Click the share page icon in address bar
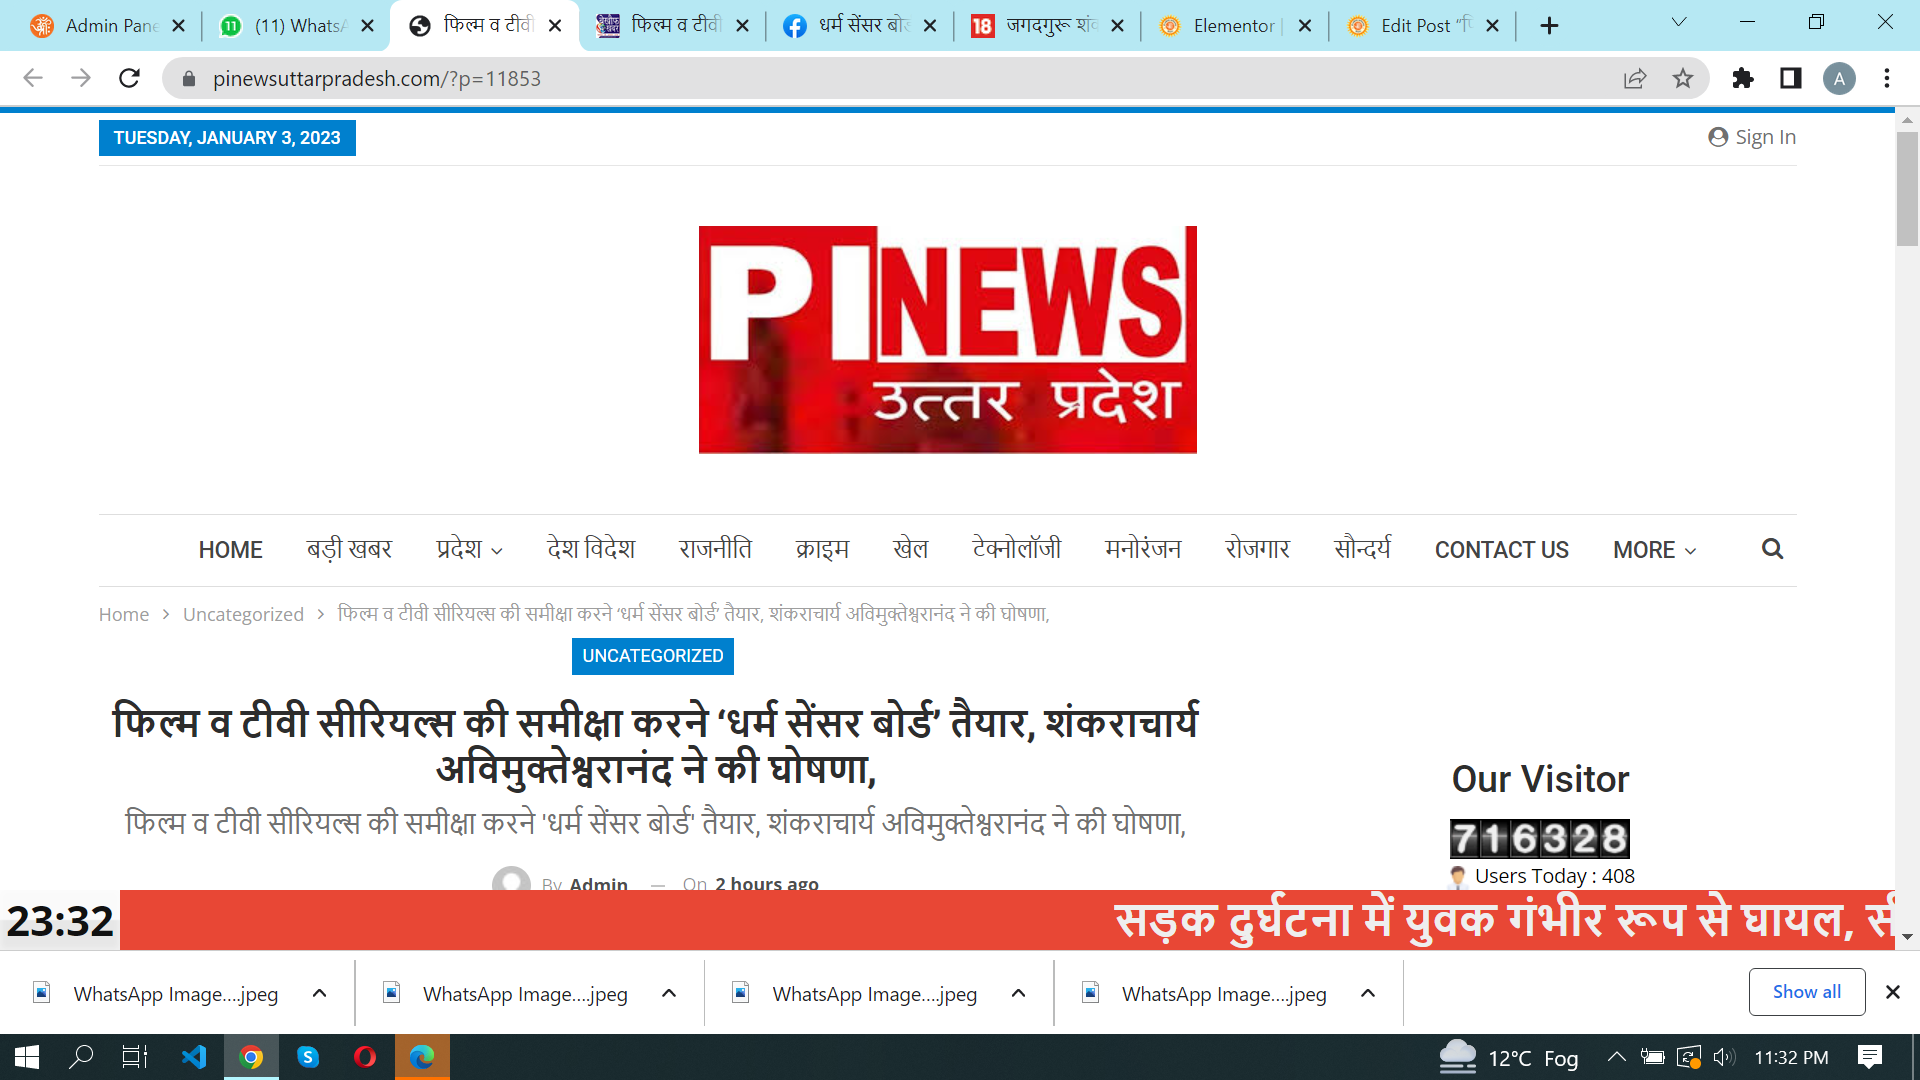The width and height of the screenshot is (1920, 1080). (x=1635, y=78)
